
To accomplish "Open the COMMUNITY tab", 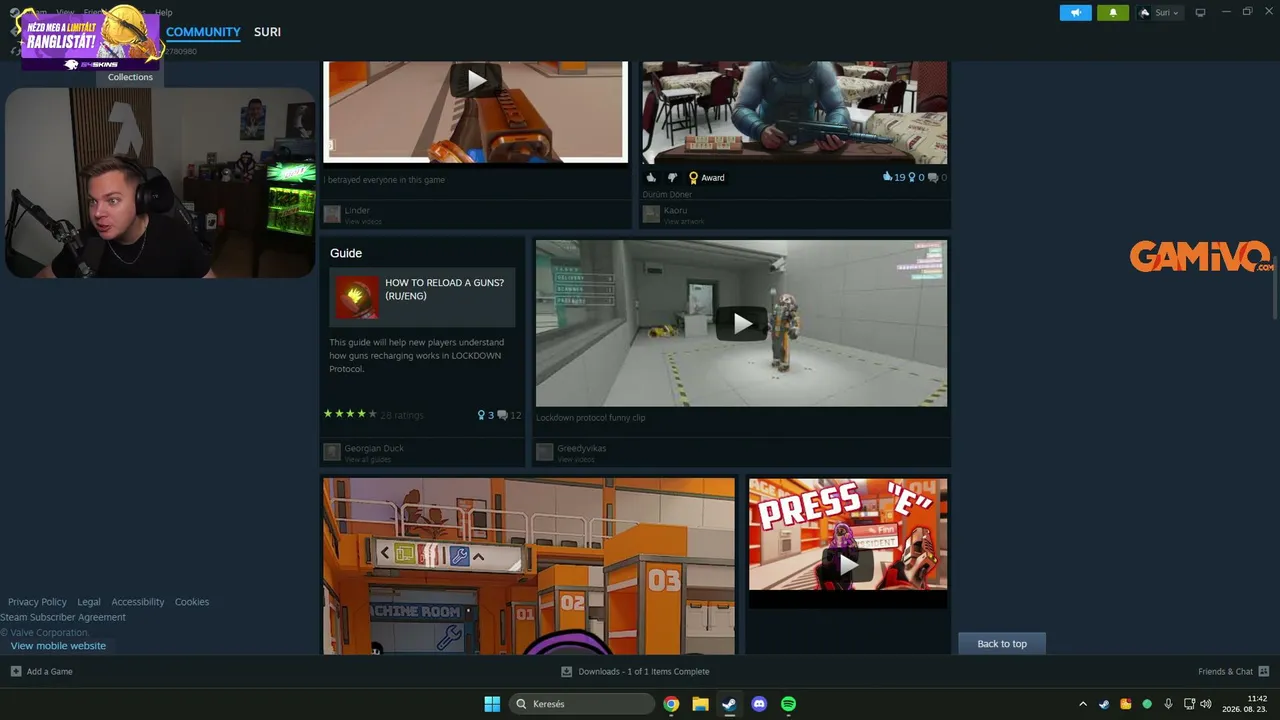I will coord(203,32).
